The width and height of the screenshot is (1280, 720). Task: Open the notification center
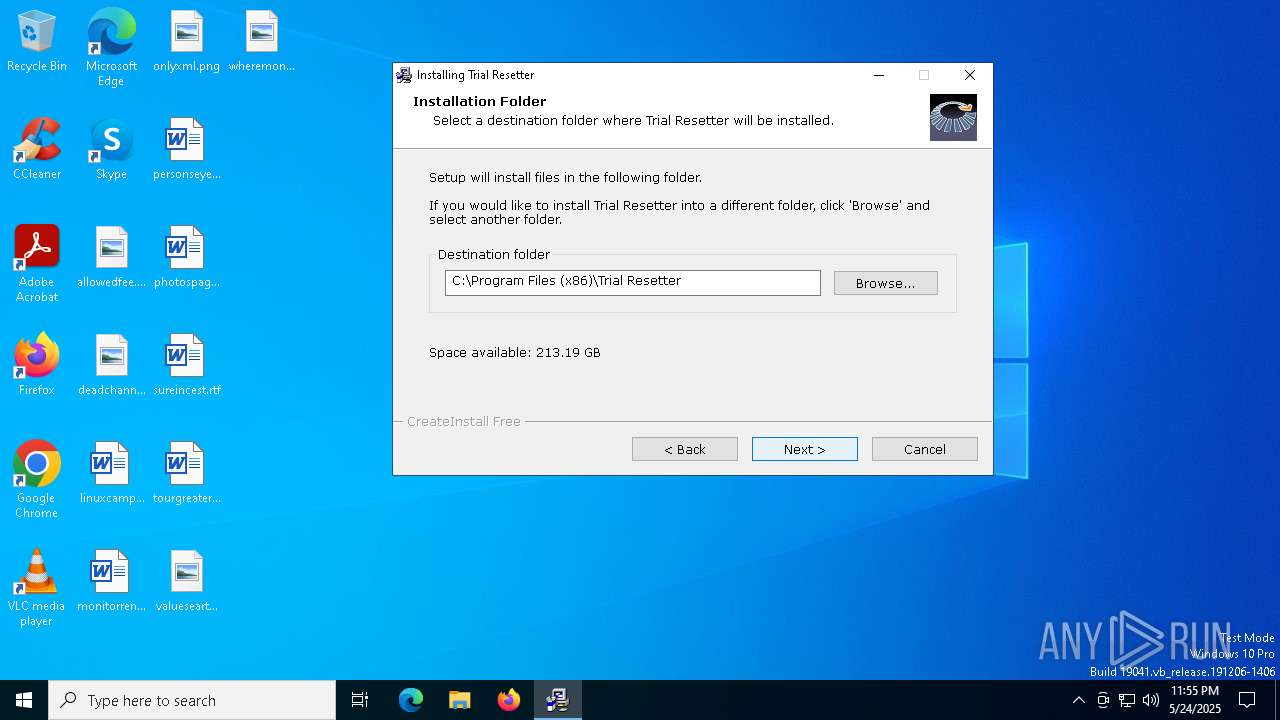(x=1247, y=700)
